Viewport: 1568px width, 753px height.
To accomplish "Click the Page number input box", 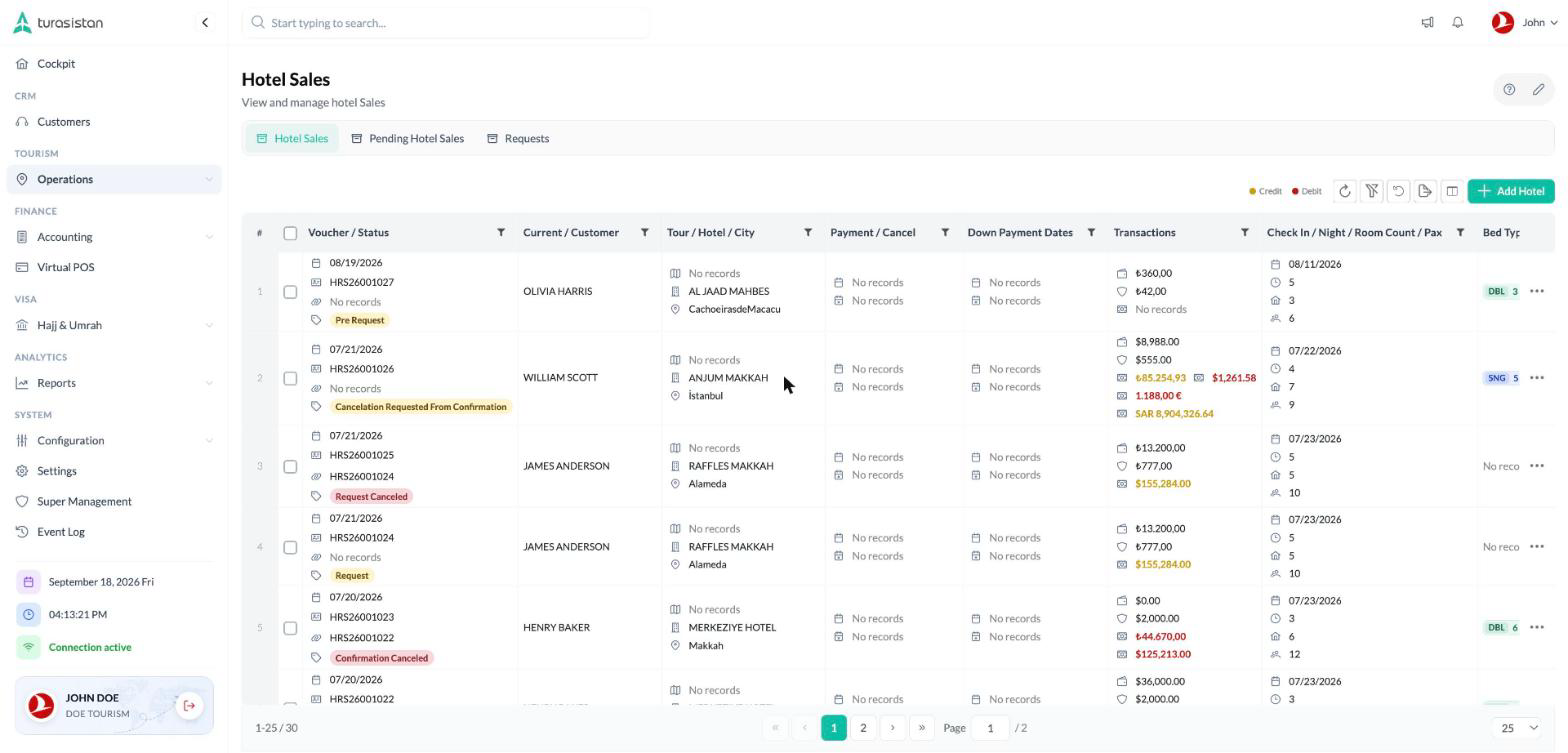I will pos(990,728).
